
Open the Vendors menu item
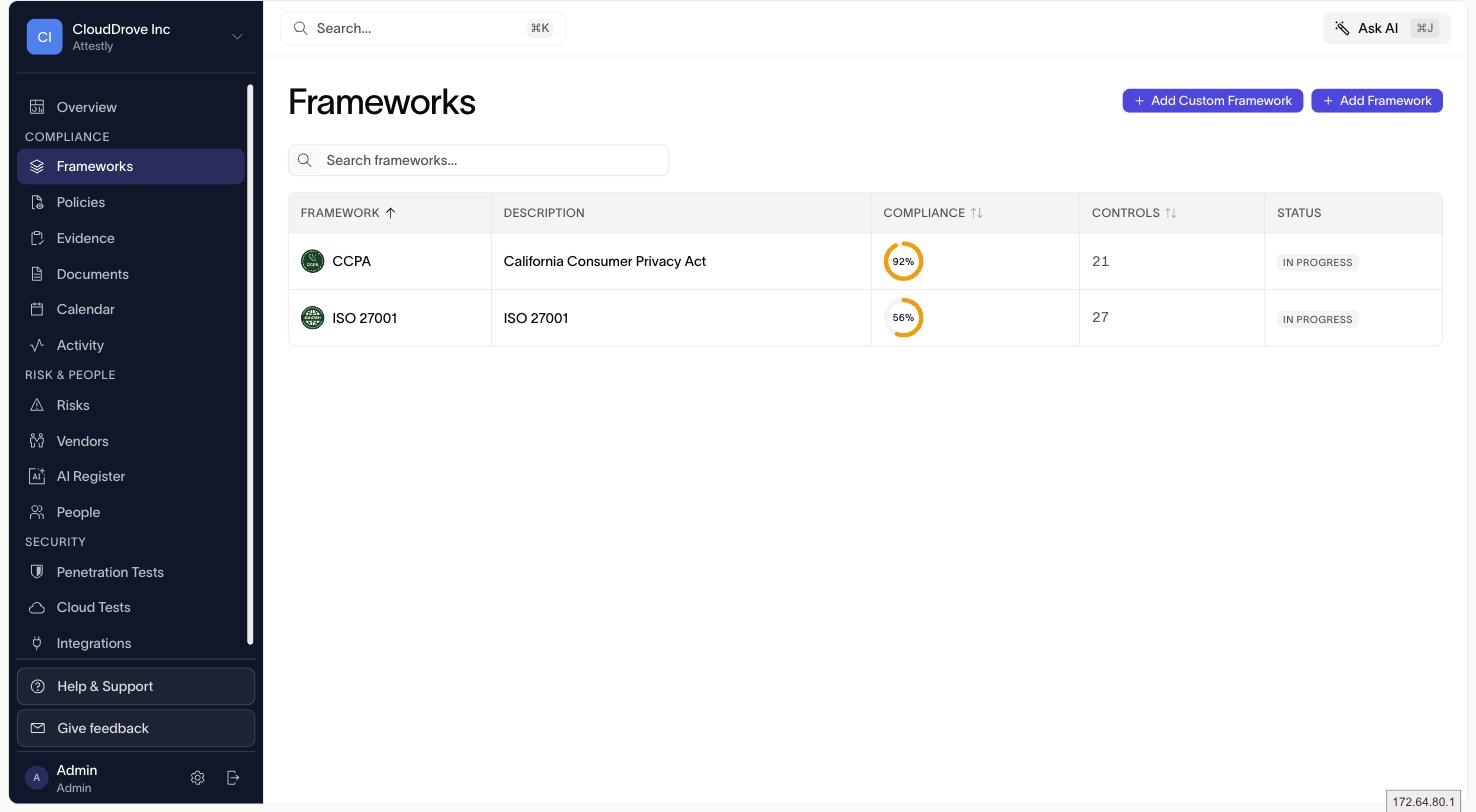pyautogui.click(x=130, y=441)
